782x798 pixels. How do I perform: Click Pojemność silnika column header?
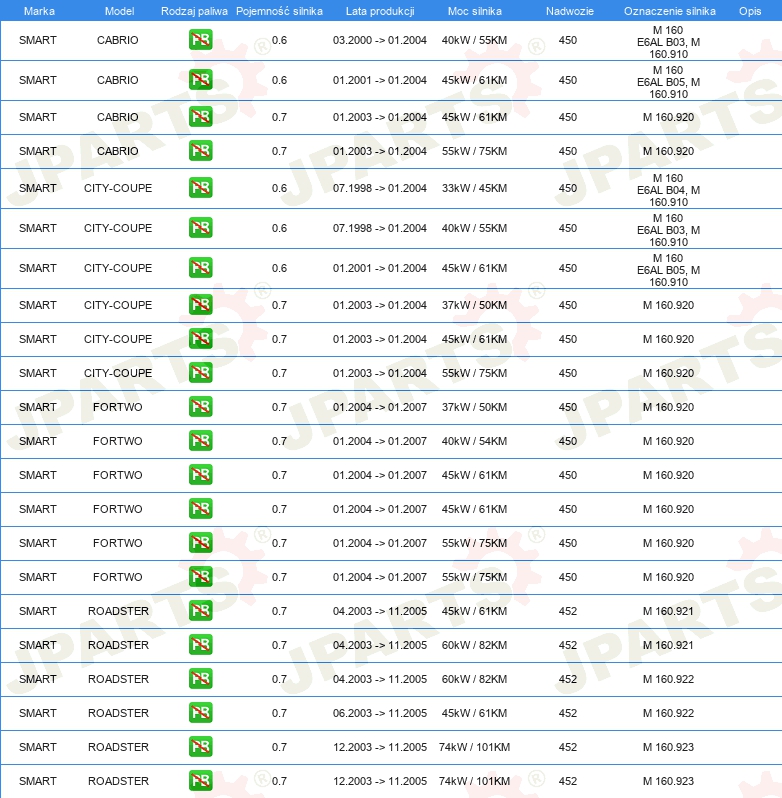click(x=279, y=11)
